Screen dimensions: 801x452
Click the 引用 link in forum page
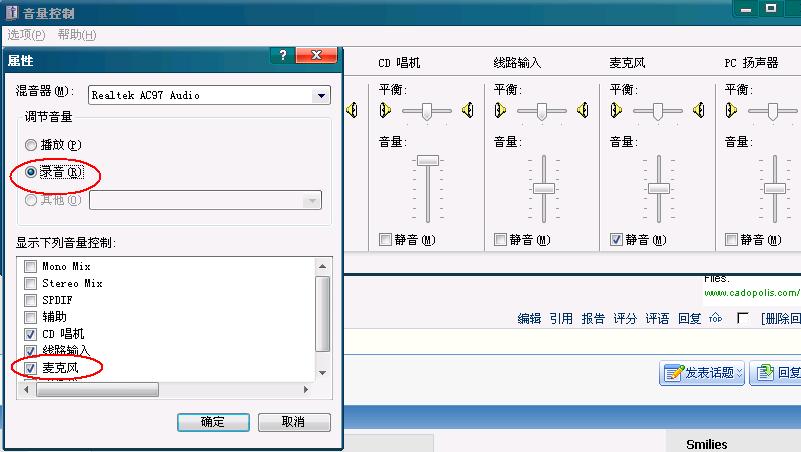tap(561, 319)
